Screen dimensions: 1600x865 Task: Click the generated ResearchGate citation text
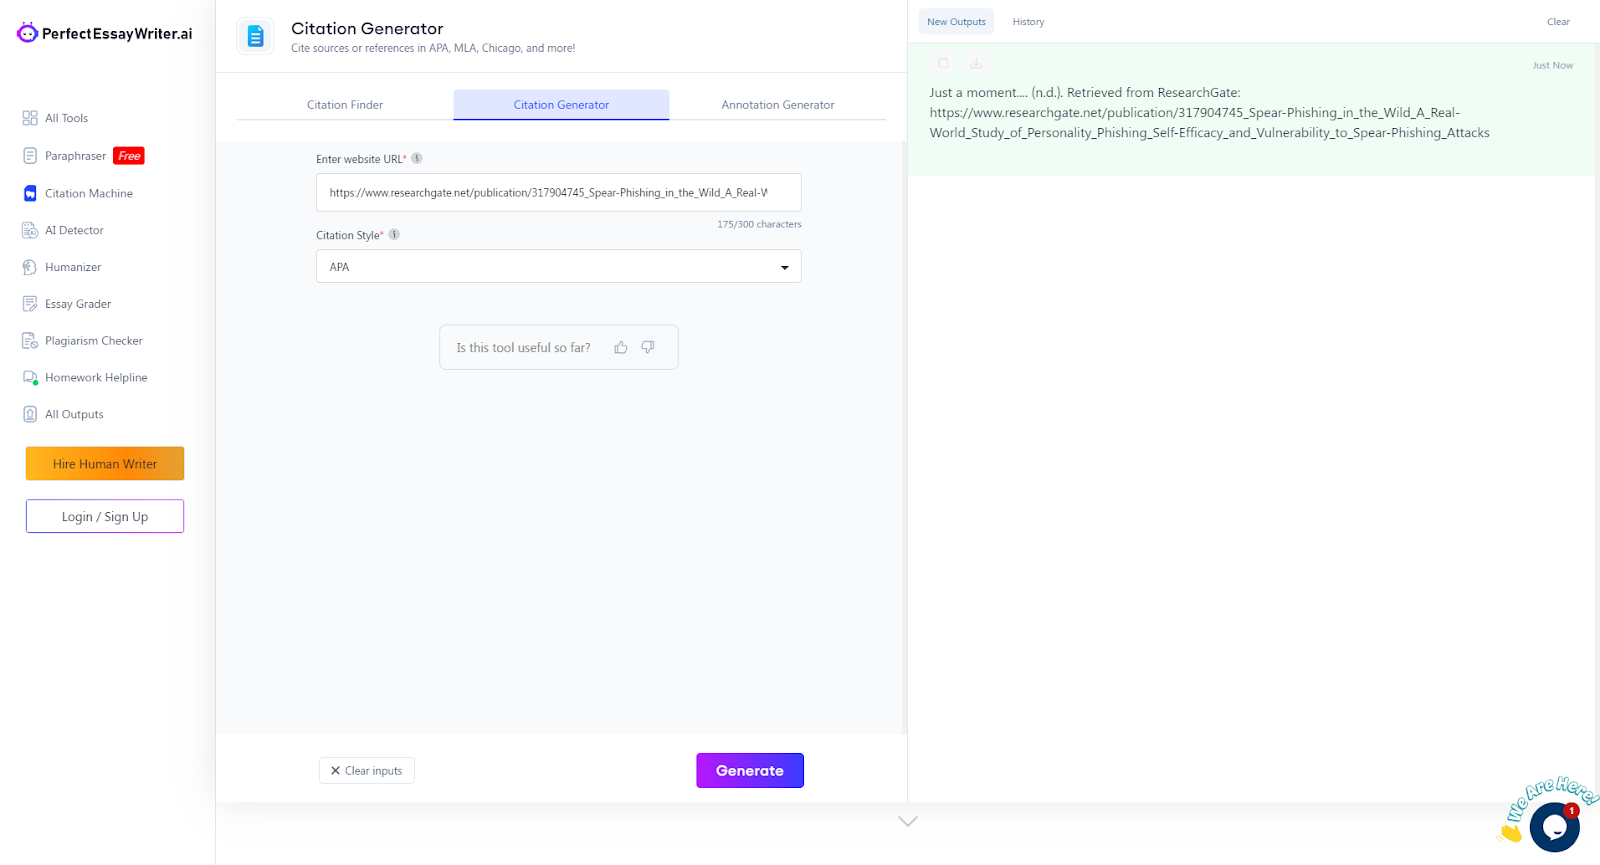point(1210,113)
